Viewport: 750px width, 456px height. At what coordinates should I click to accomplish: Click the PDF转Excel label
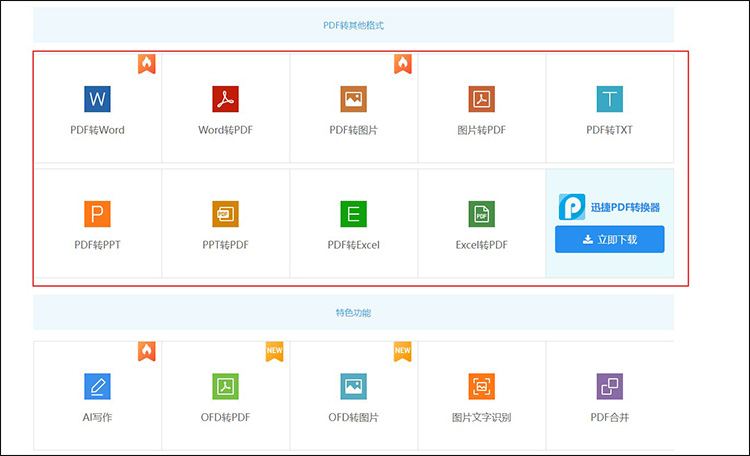(353, 245)
